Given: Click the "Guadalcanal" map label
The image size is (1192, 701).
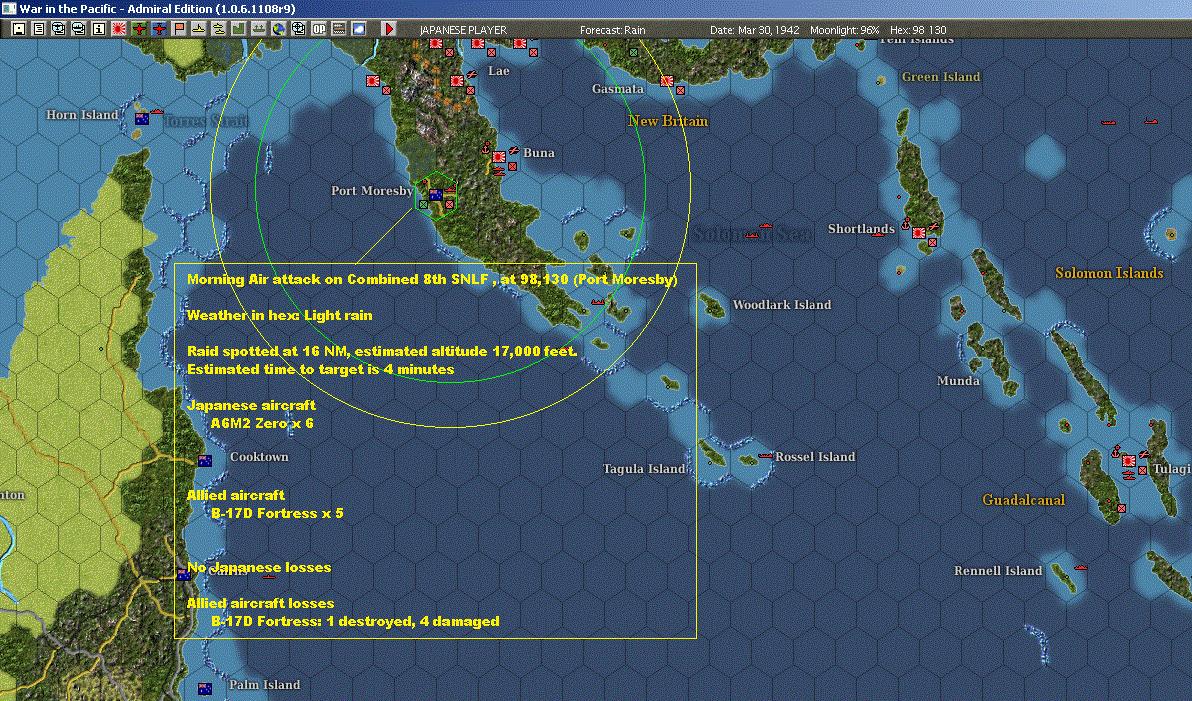Looking at the screenshot, I should coord(1023,500).
